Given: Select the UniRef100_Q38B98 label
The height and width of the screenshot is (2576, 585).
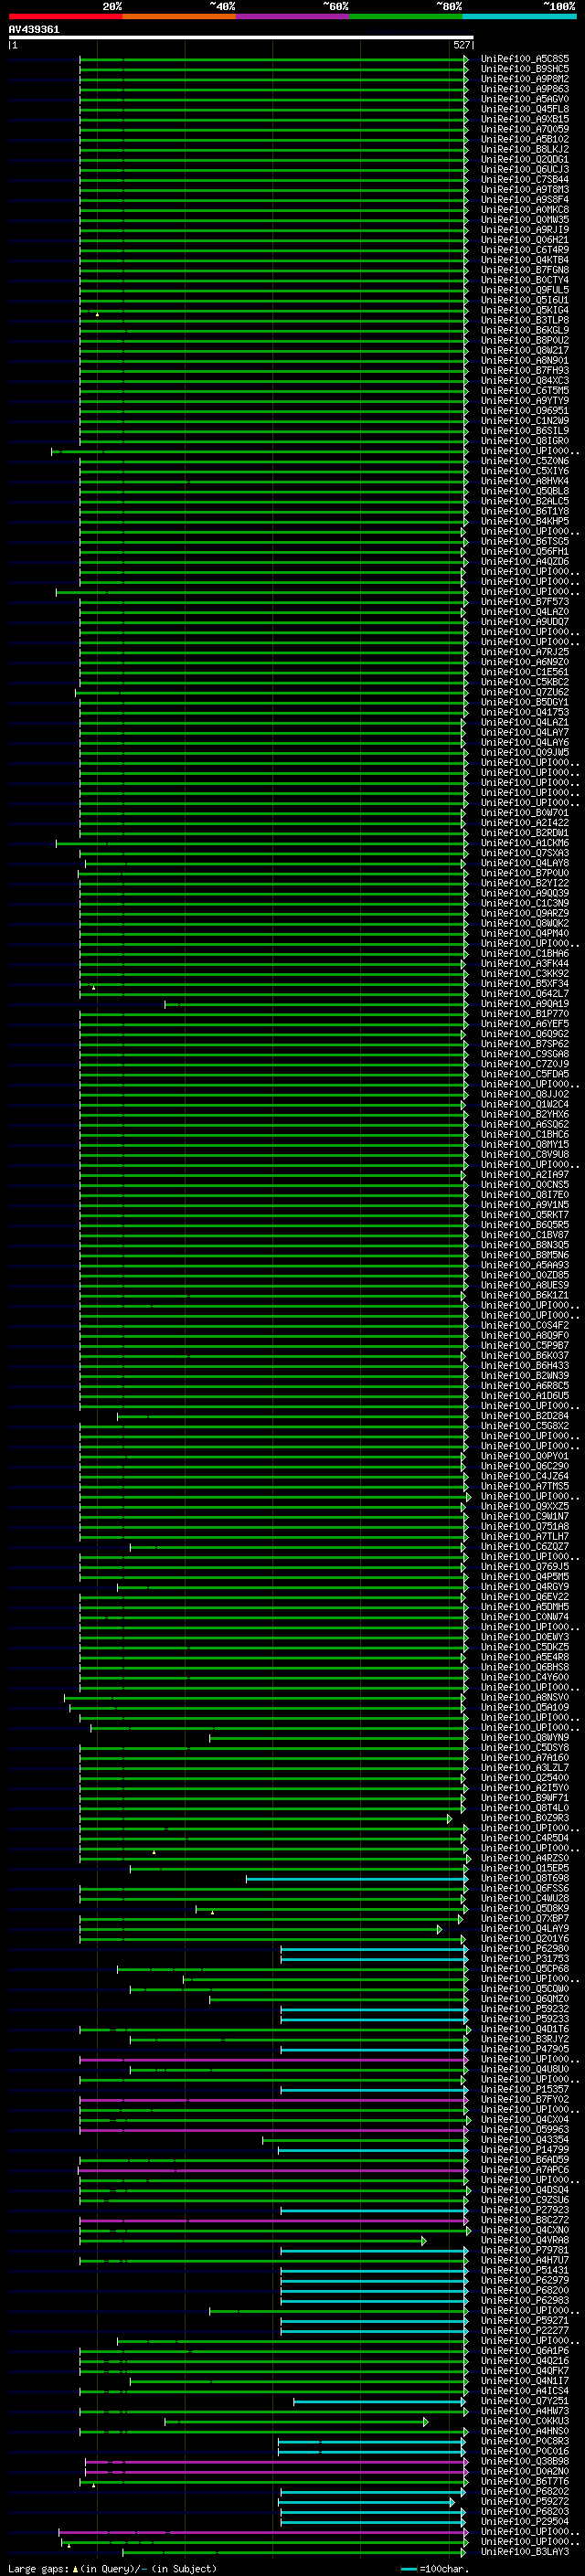Looking at the screenshot, I should point(525,2461).
